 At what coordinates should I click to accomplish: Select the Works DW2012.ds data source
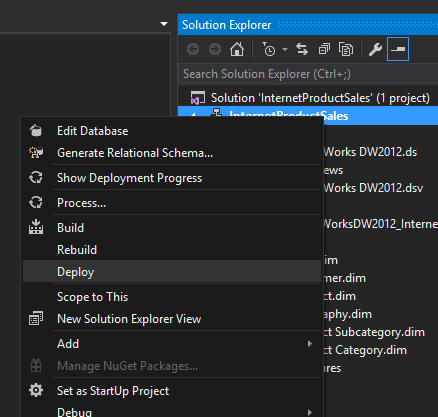point(370,152)
